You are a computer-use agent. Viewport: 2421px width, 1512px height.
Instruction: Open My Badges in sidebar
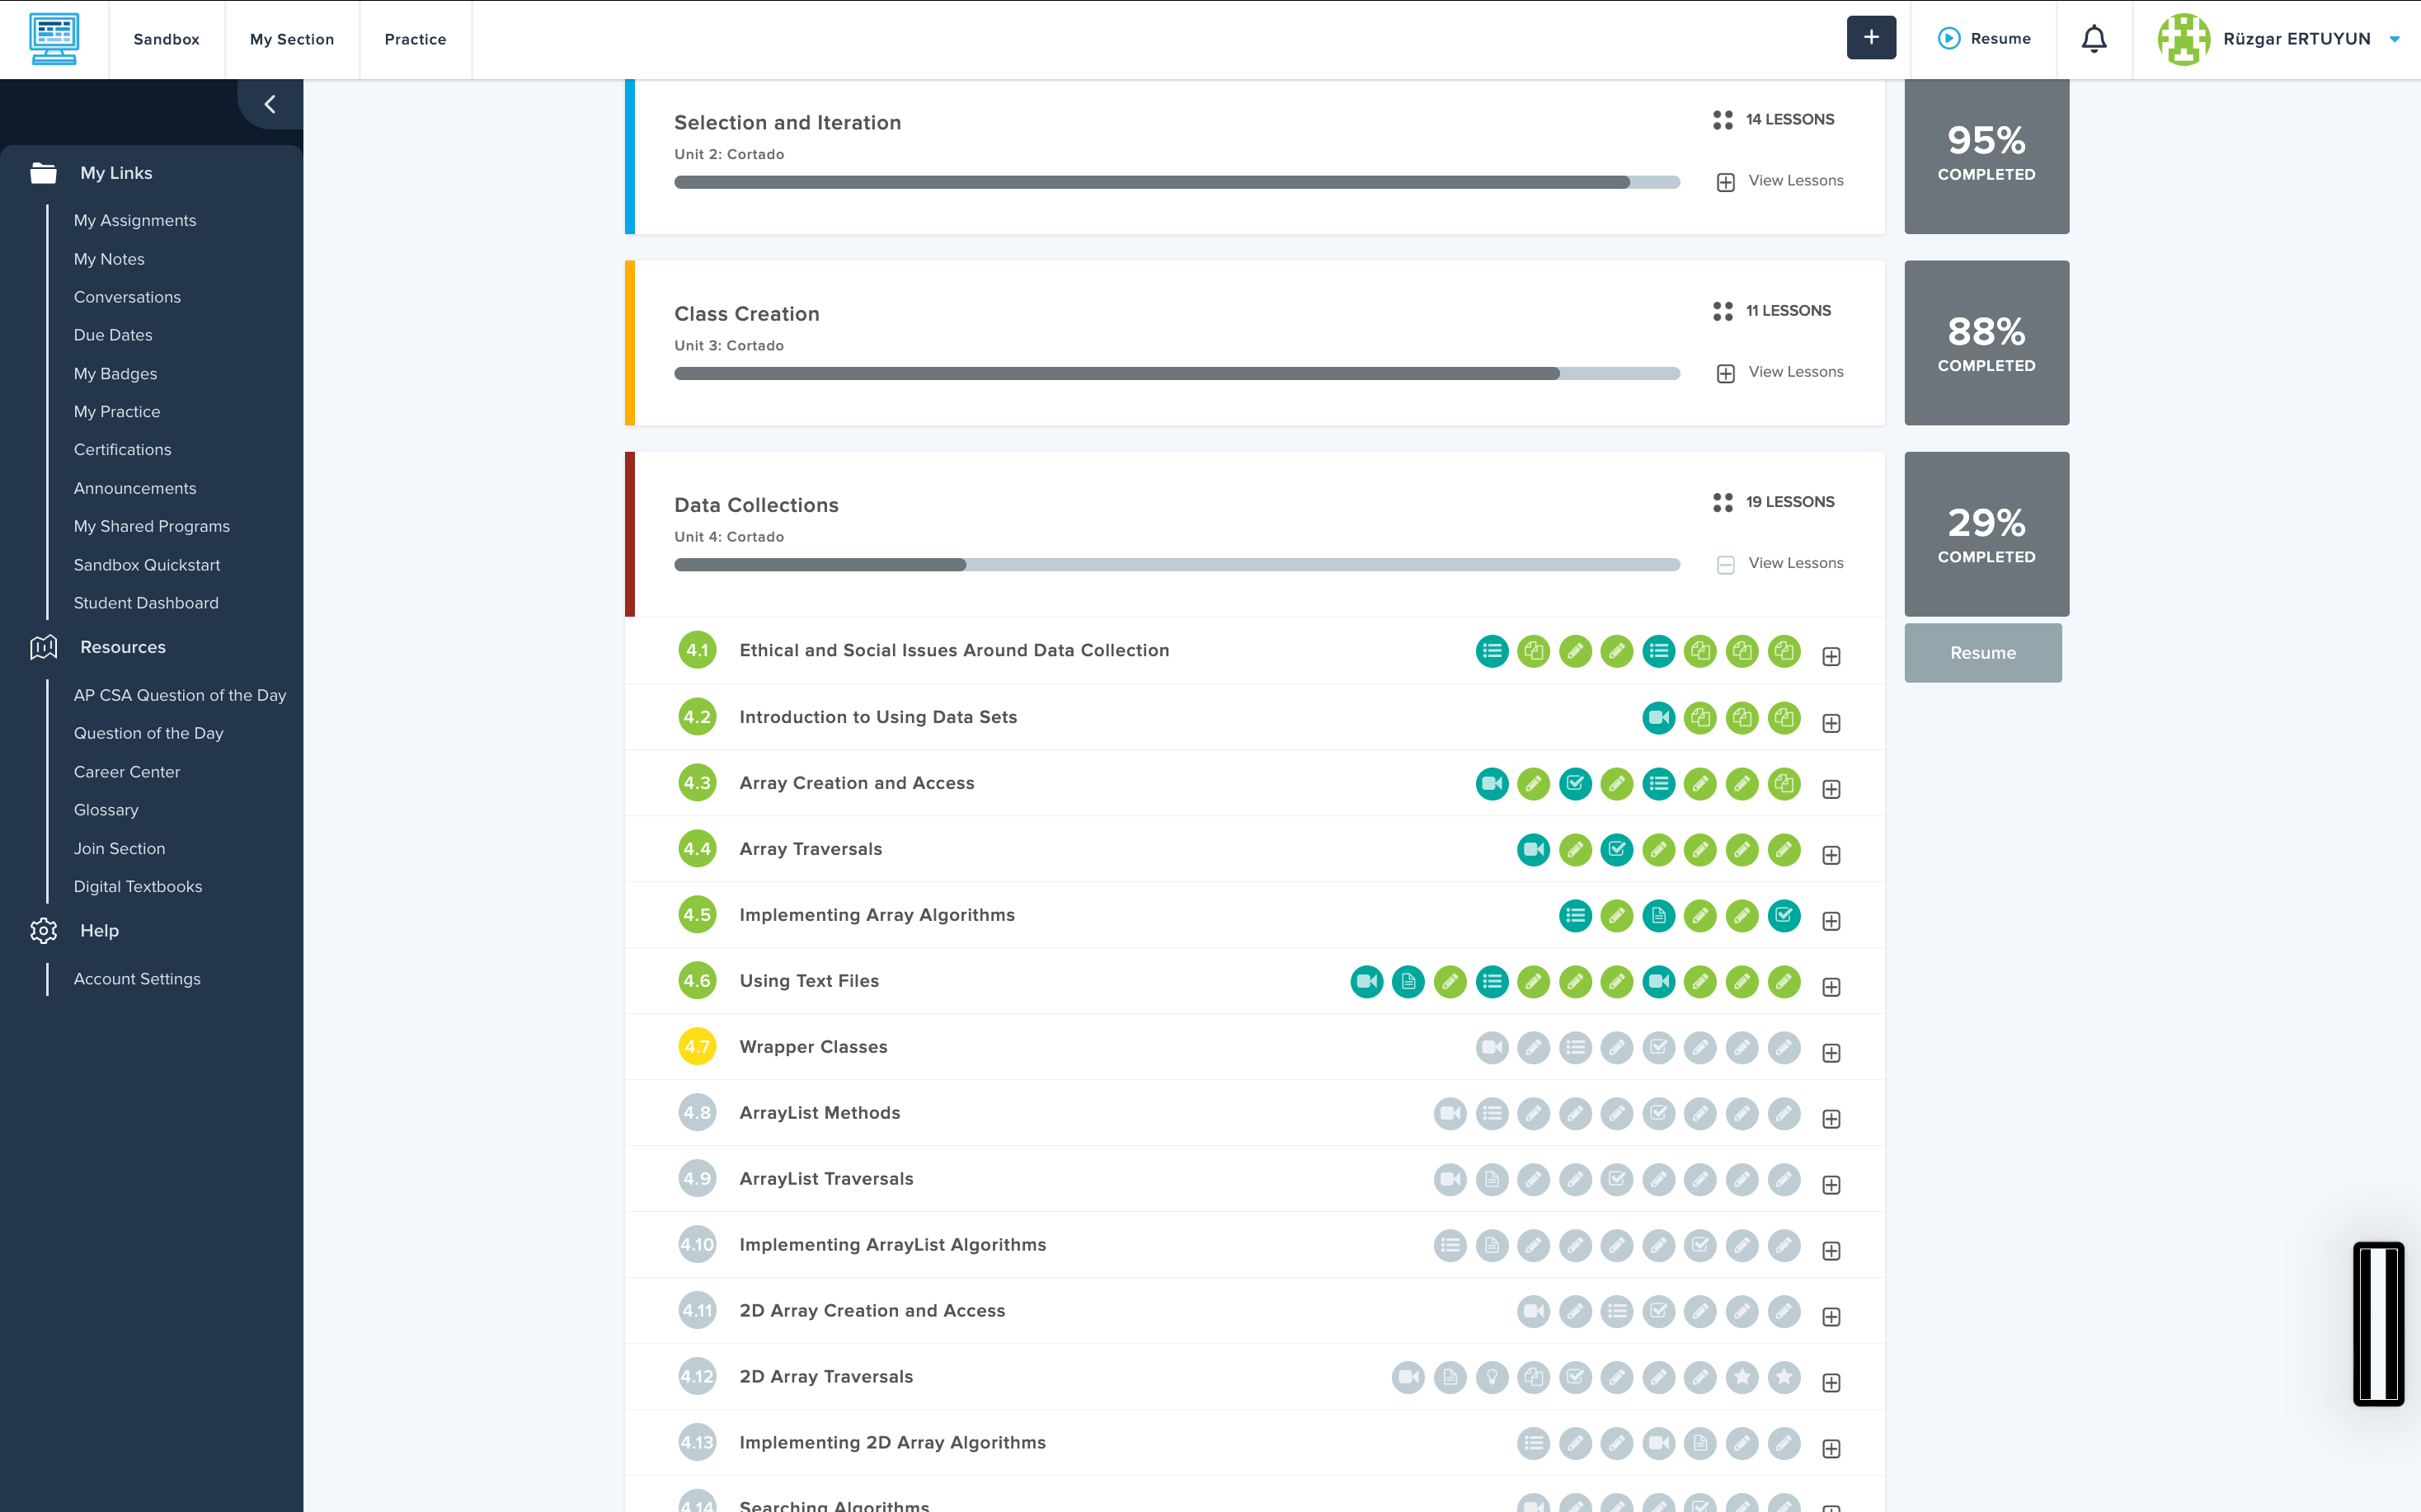click(115, 373)
